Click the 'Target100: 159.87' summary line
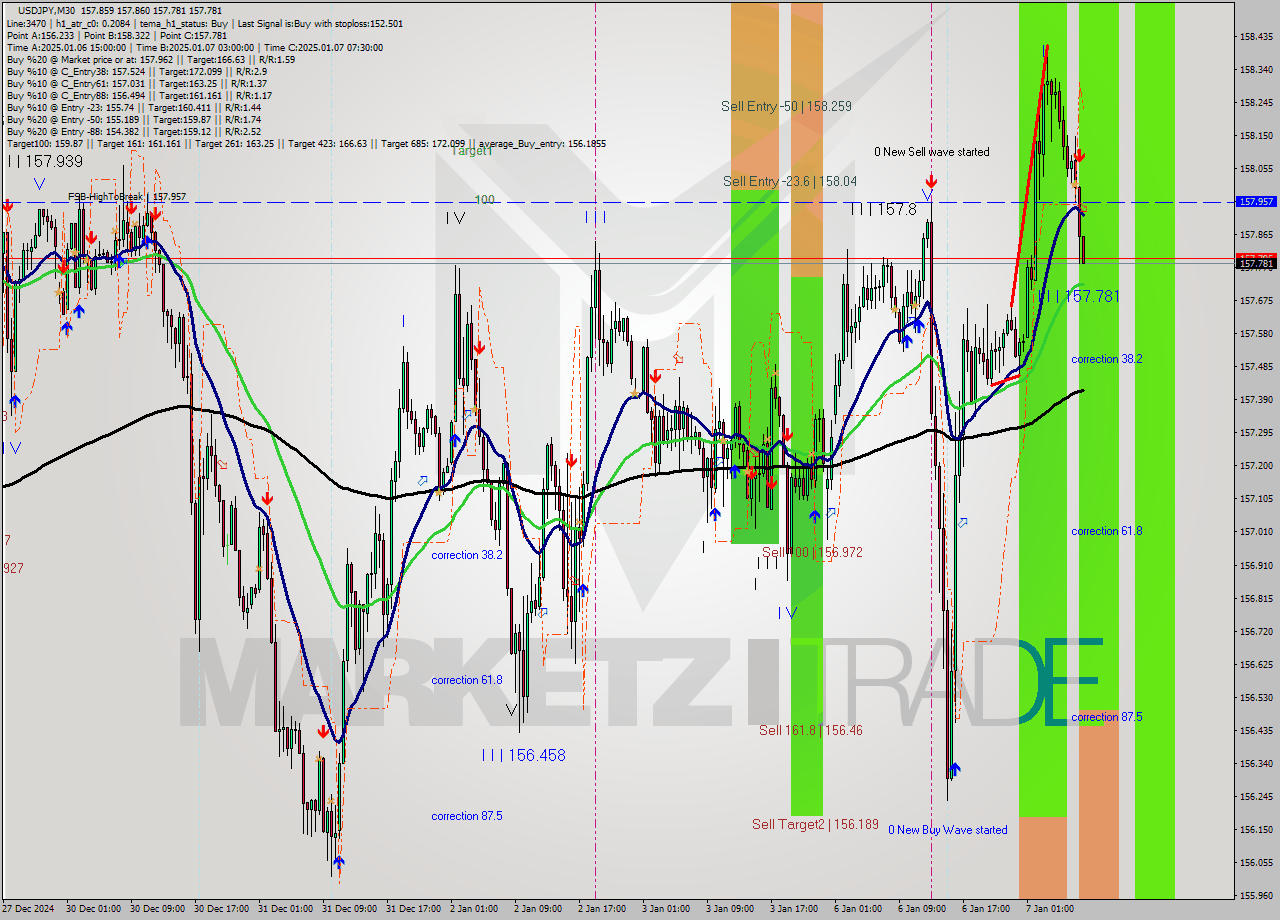This screenshot has width=1280, height=920. click(305, 143)
